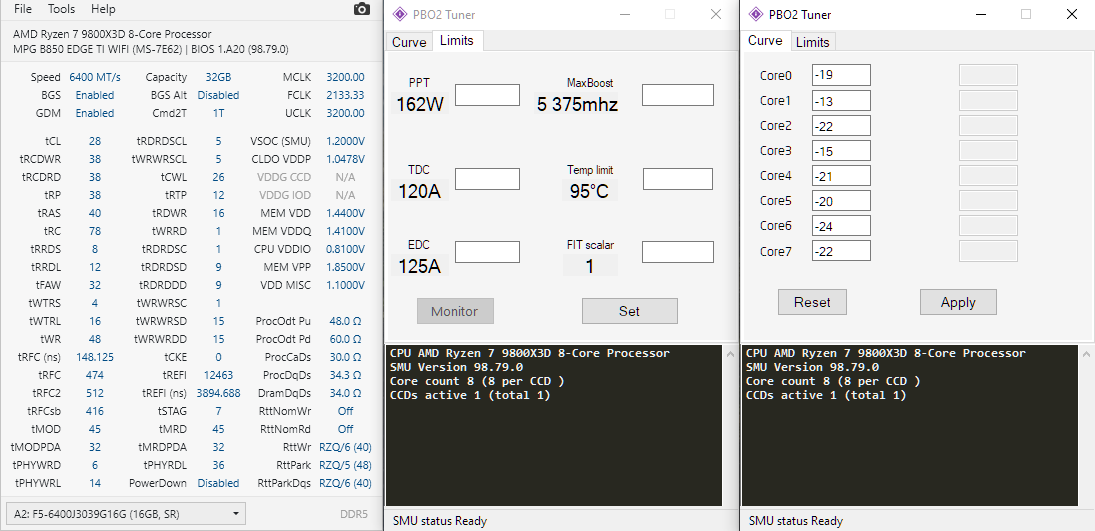Click the DDR5 label in ZenTimings
1095x531 pixels.
point(353,514)
